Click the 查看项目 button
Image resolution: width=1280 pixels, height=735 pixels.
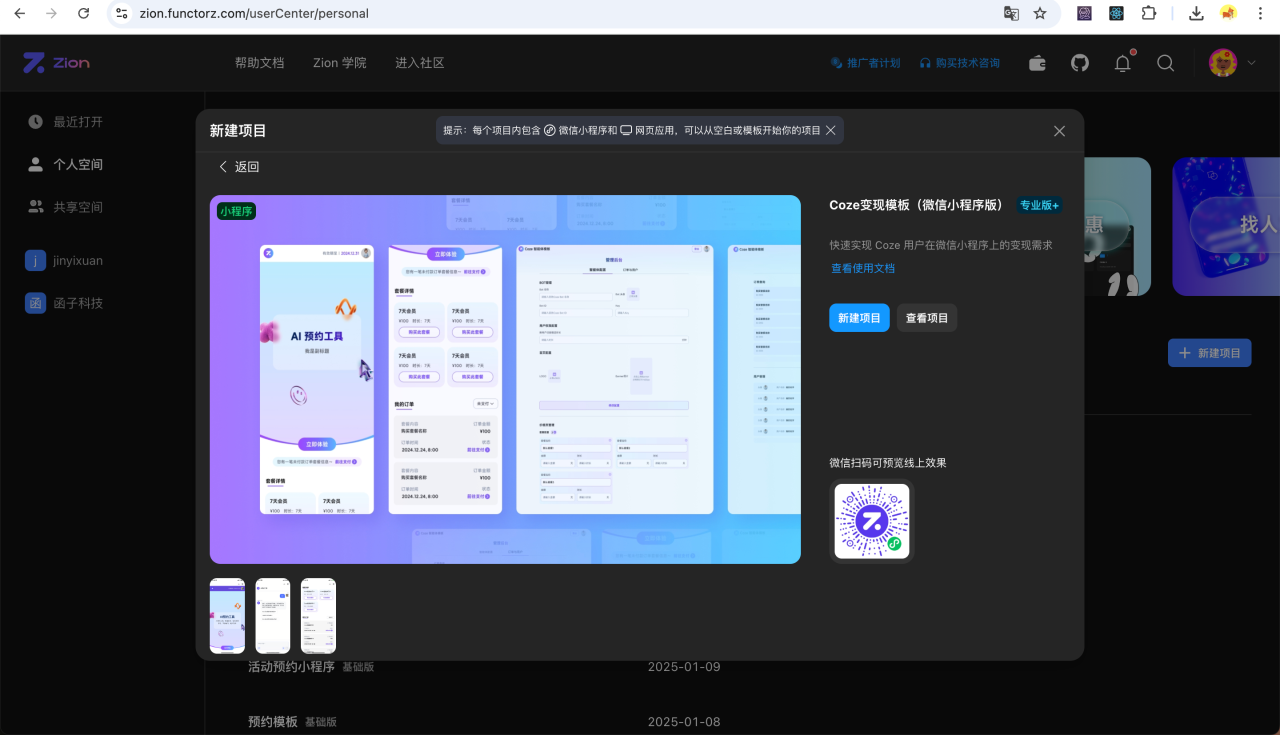coord(927,318)
